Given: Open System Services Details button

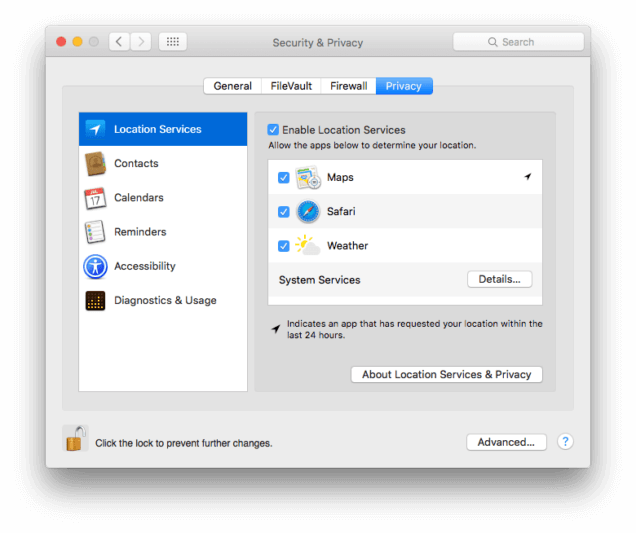Looking at the screenshot, I should (x=499, y=279).
